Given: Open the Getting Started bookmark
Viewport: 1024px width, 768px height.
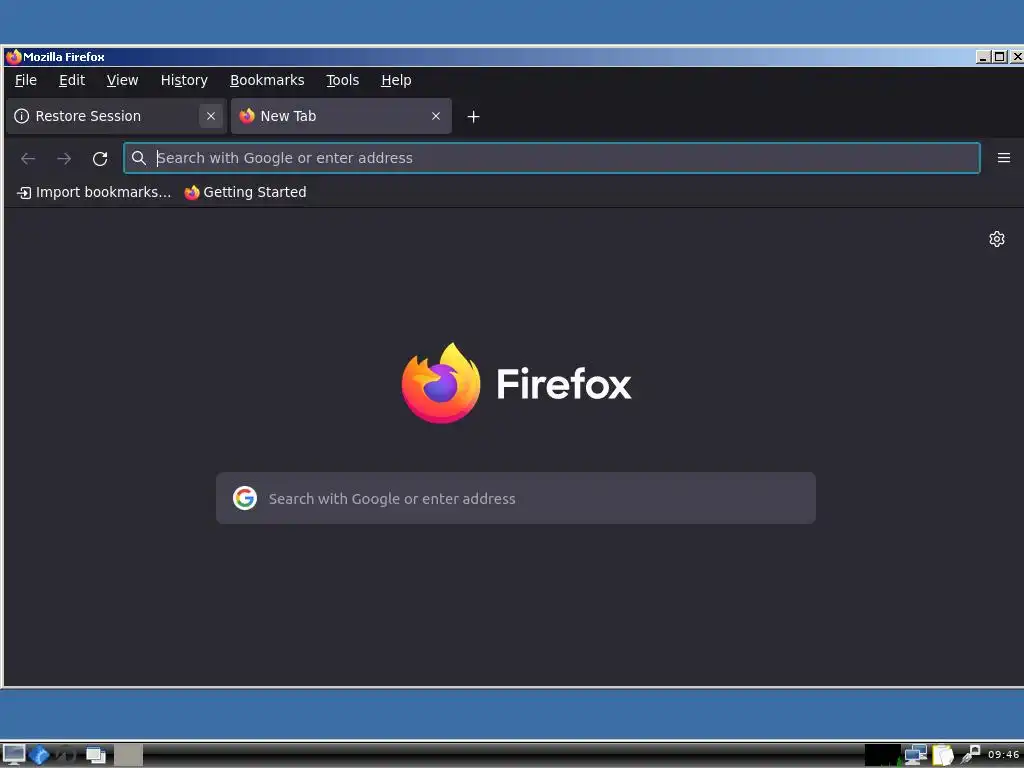Looking at the screenshot, I should pos(246,193).
